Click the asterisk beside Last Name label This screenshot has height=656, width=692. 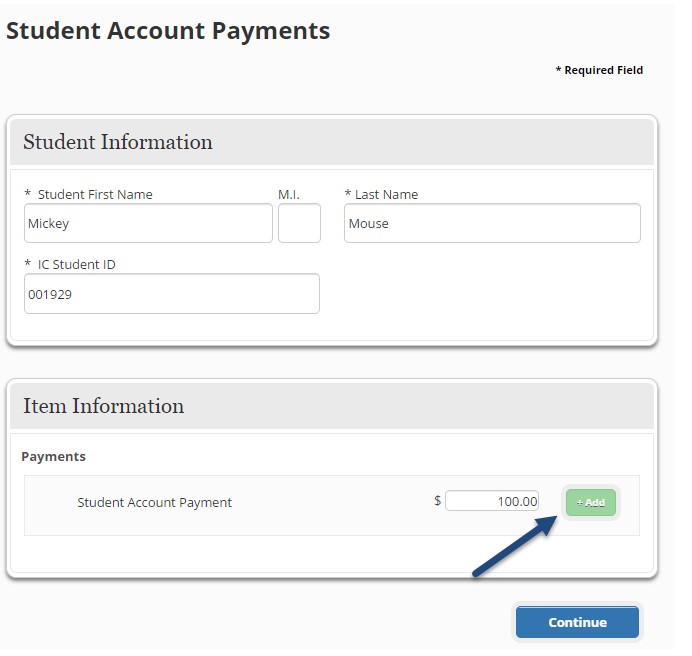(347, 194)
